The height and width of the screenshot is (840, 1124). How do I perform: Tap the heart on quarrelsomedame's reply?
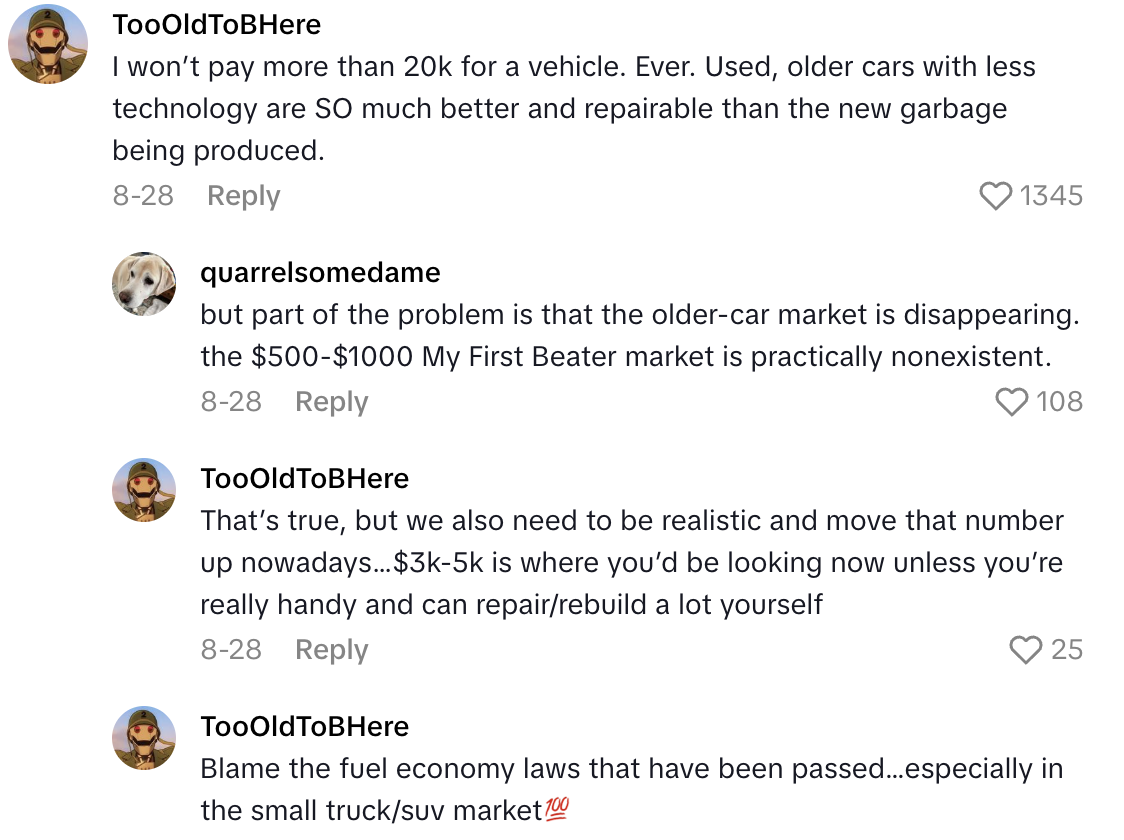(x=1012, y=402)
